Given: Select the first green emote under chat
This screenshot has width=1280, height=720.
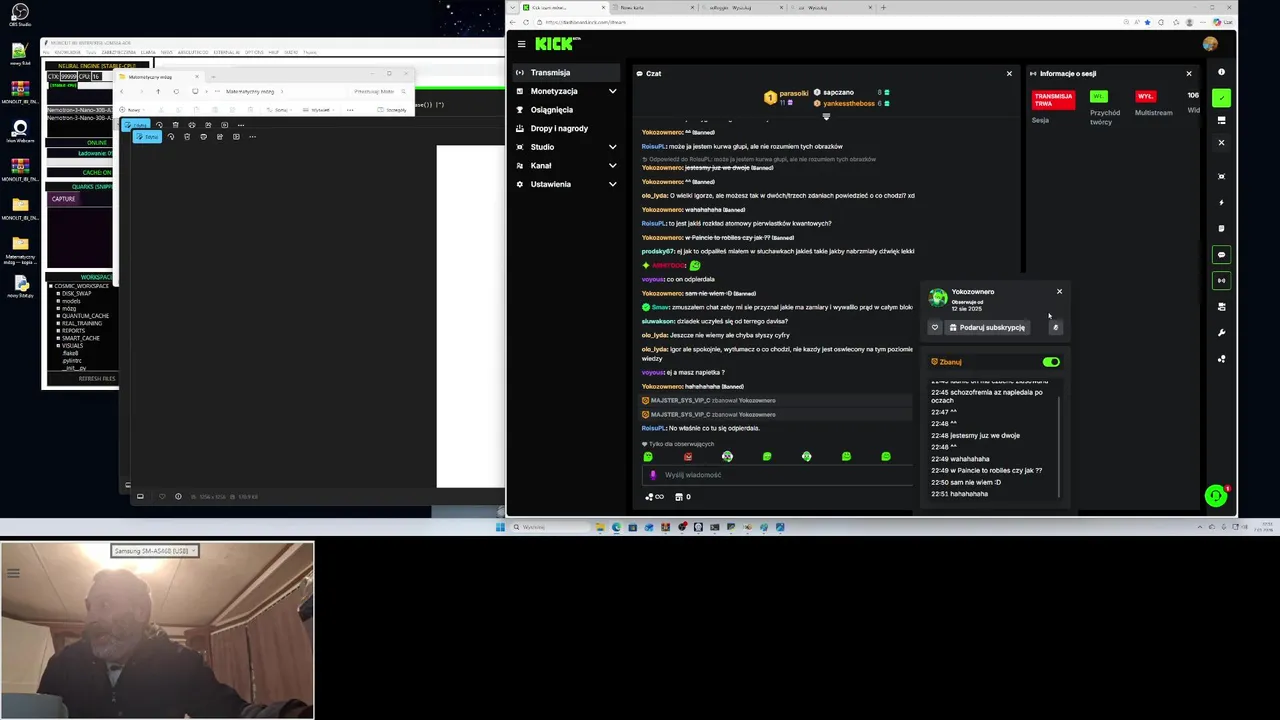Looking at the screenshot, I should coord(648,456).
